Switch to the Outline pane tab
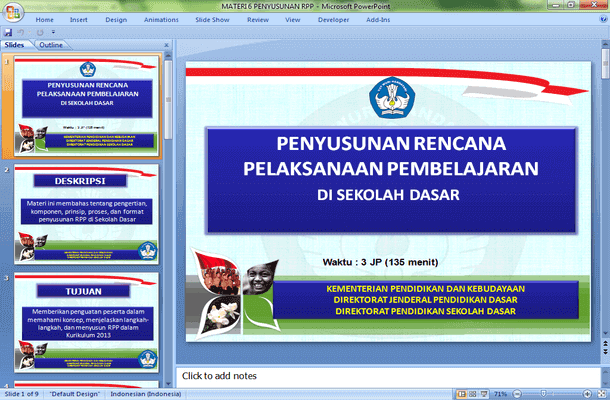 click(51, 45)
